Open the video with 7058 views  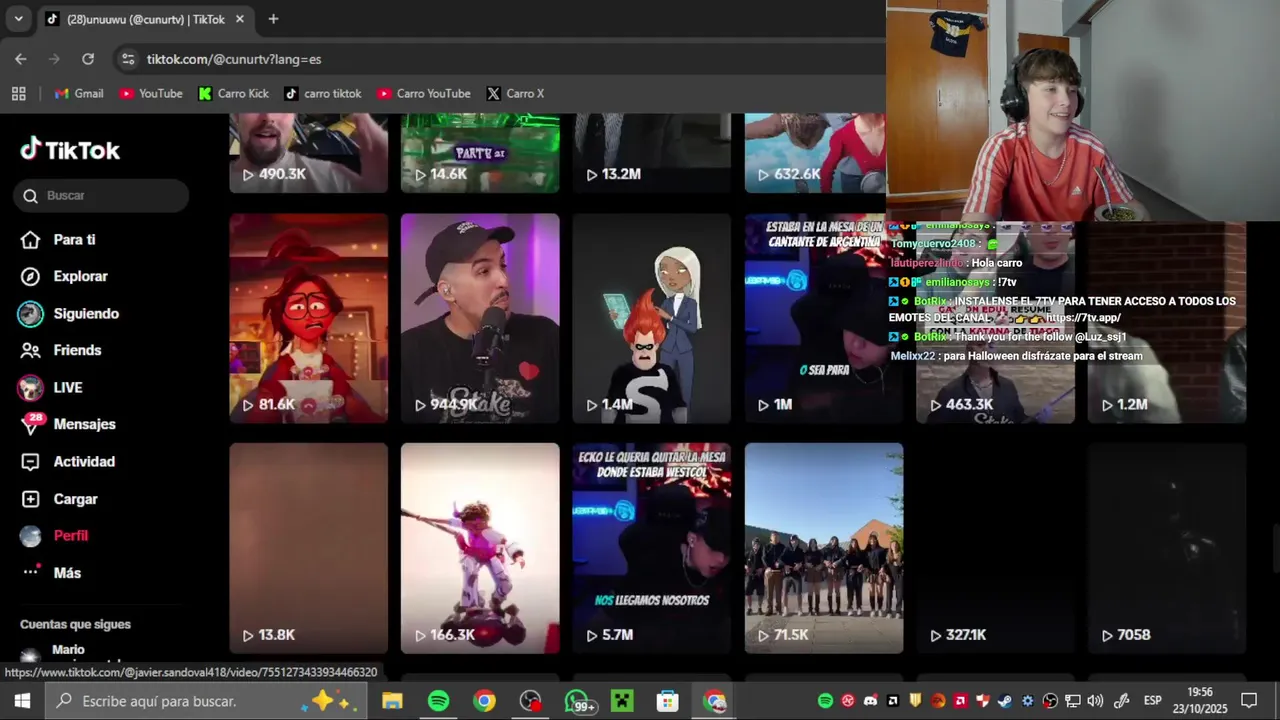coord(1167,548)
